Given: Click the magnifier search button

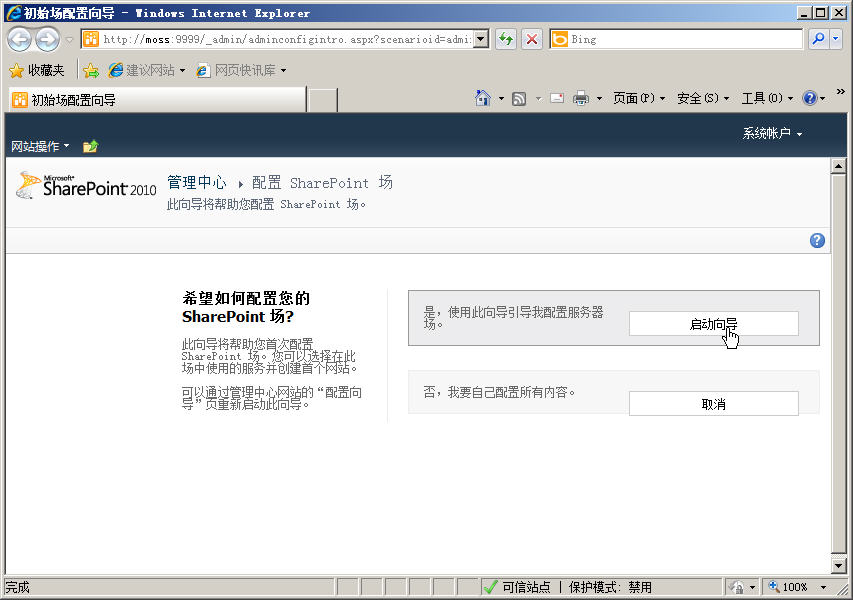Looking at the screenshot, I should 818,39.
